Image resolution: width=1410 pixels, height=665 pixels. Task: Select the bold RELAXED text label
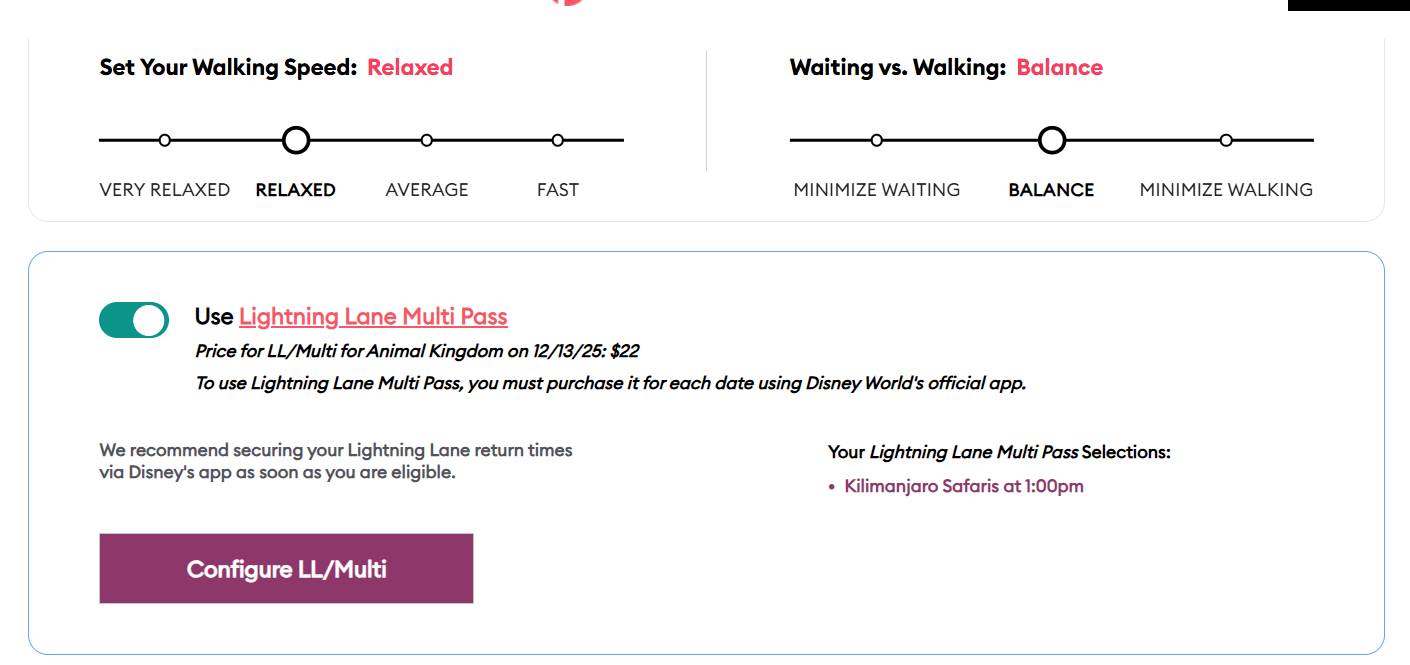click(x=296, y=190)
